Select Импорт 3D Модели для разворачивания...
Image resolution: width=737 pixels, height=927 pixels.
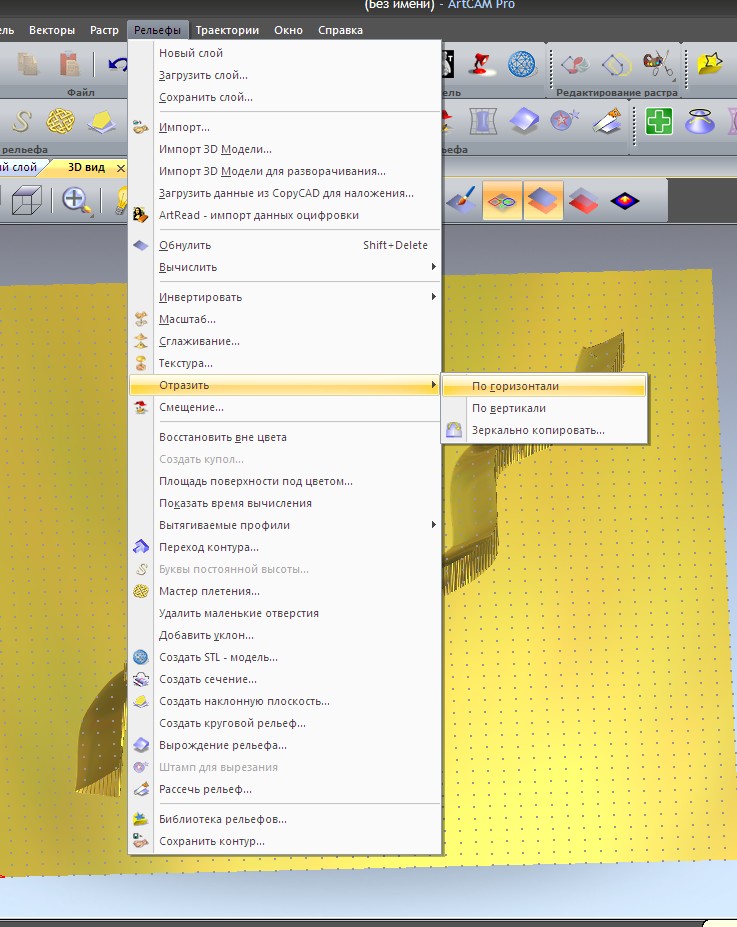[x=285, y=171]
